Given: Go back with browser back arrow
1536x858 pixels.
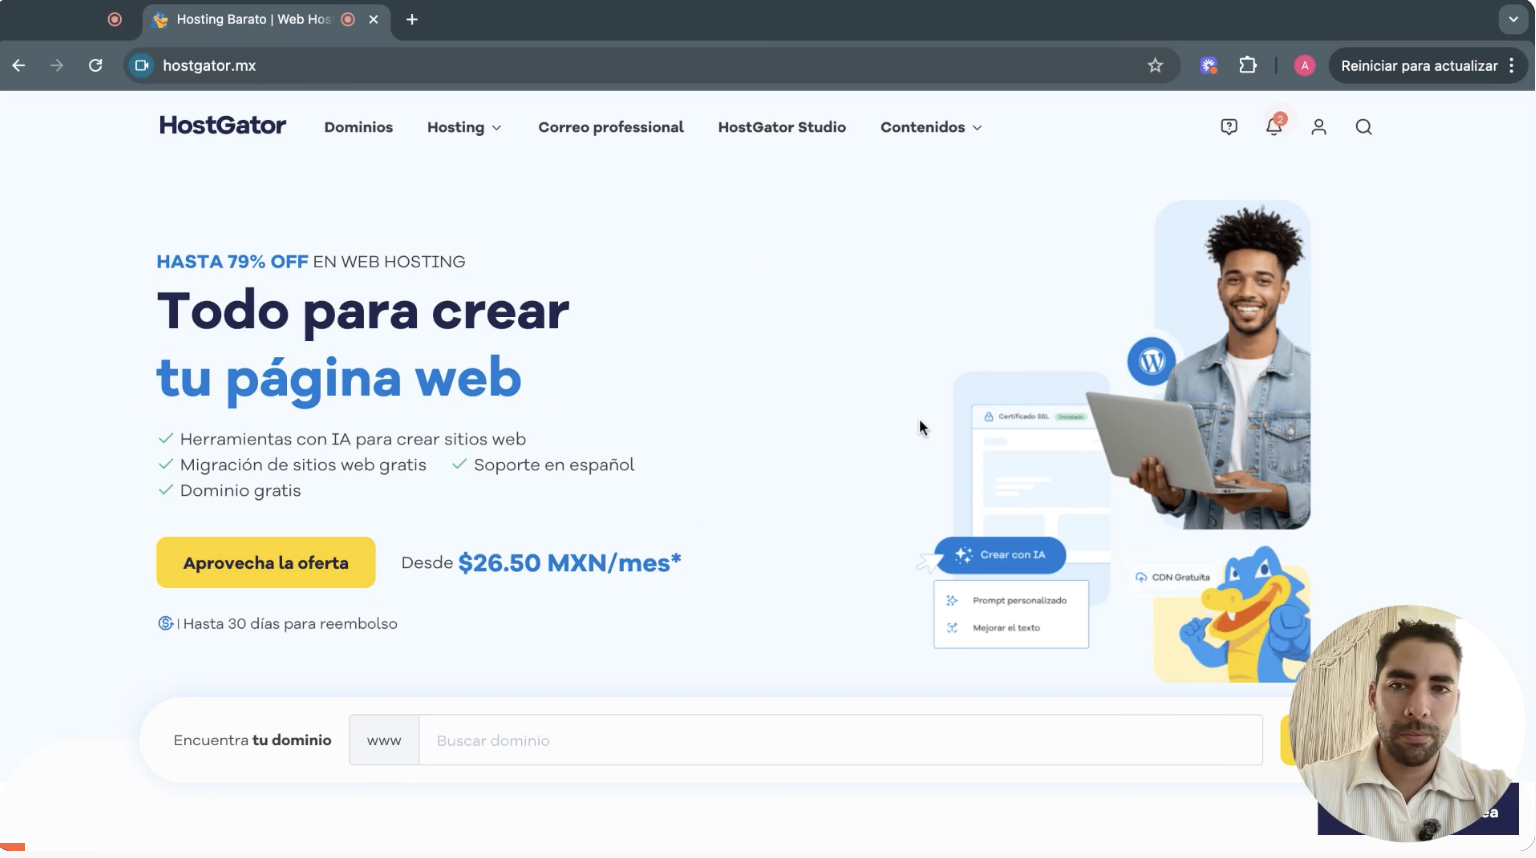Looking at the screenshot, I should click(x=19, y=66).
